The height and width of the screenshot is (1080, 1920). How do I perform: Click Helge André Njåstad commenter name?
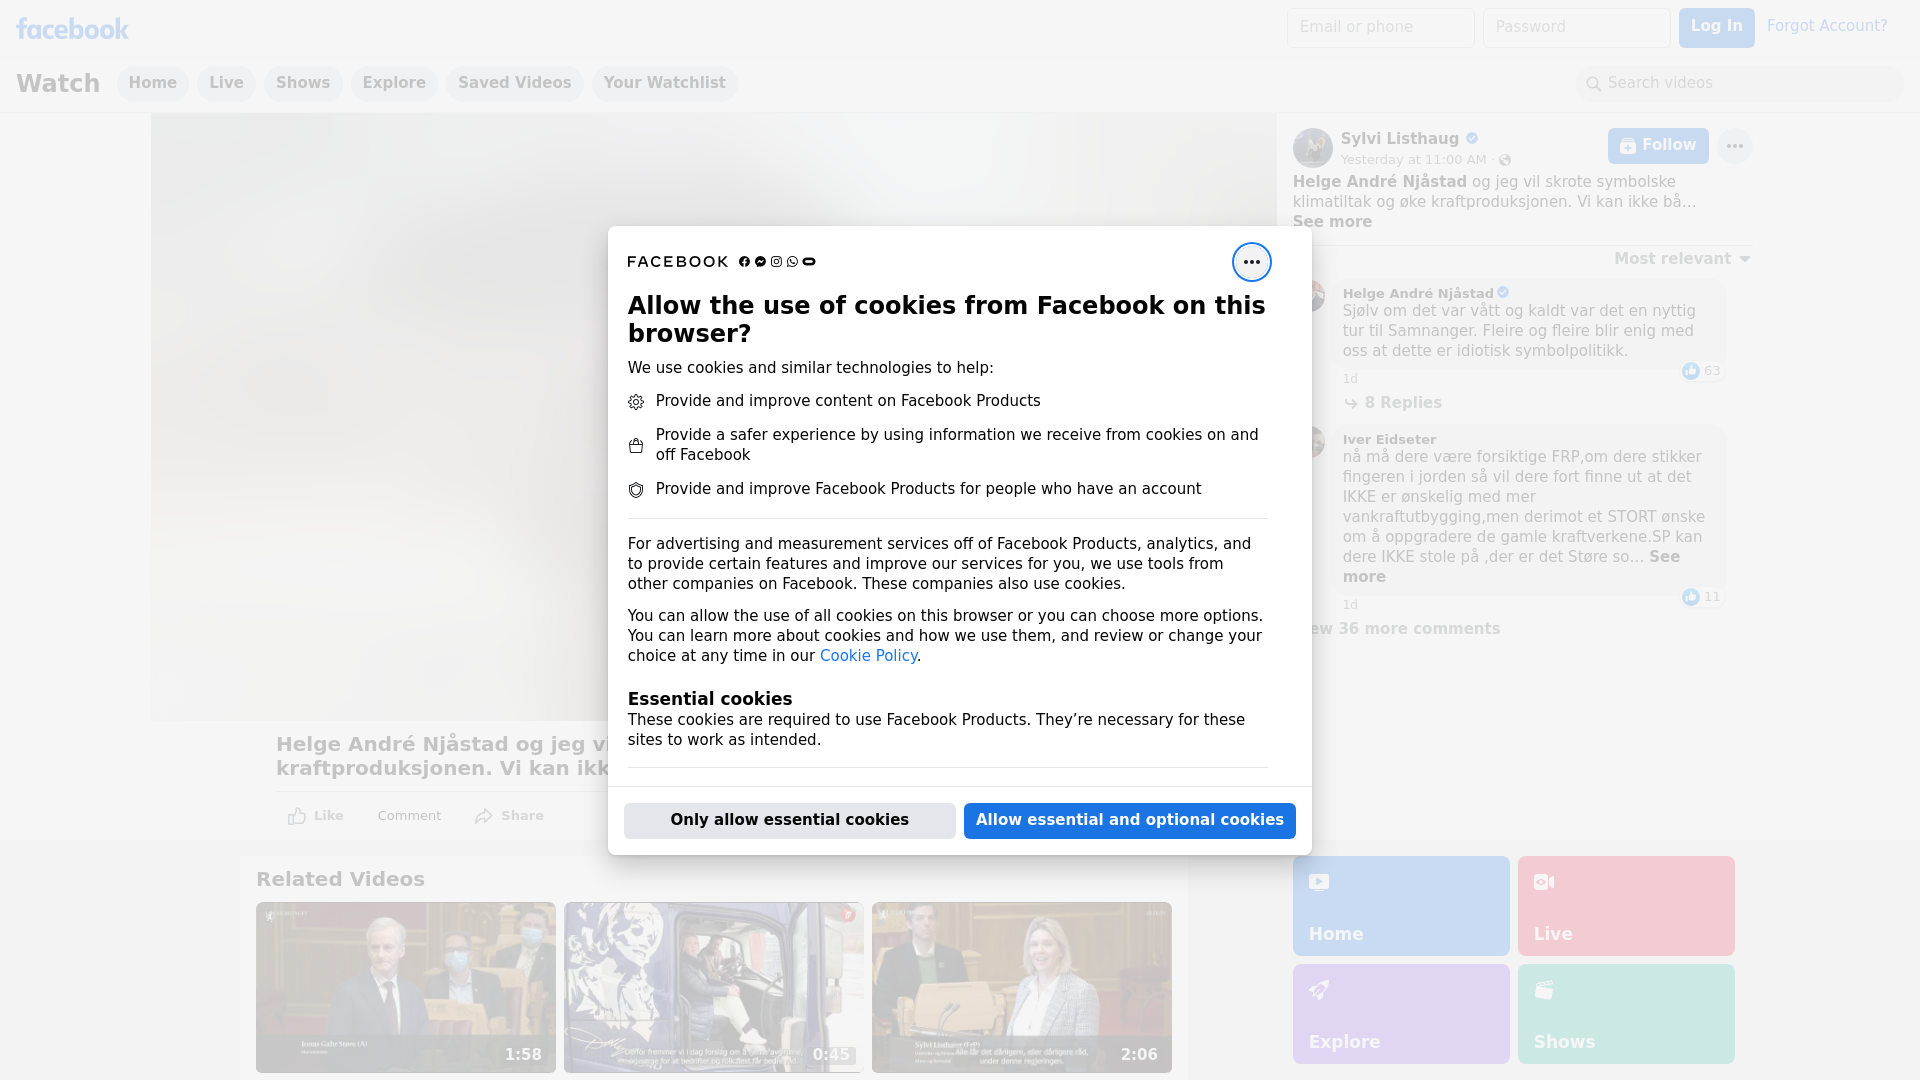point(1418,294)
